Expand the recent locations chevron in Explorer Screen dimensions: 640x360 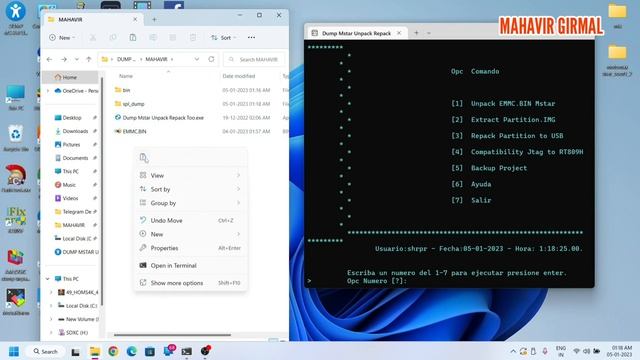(76, 60)
